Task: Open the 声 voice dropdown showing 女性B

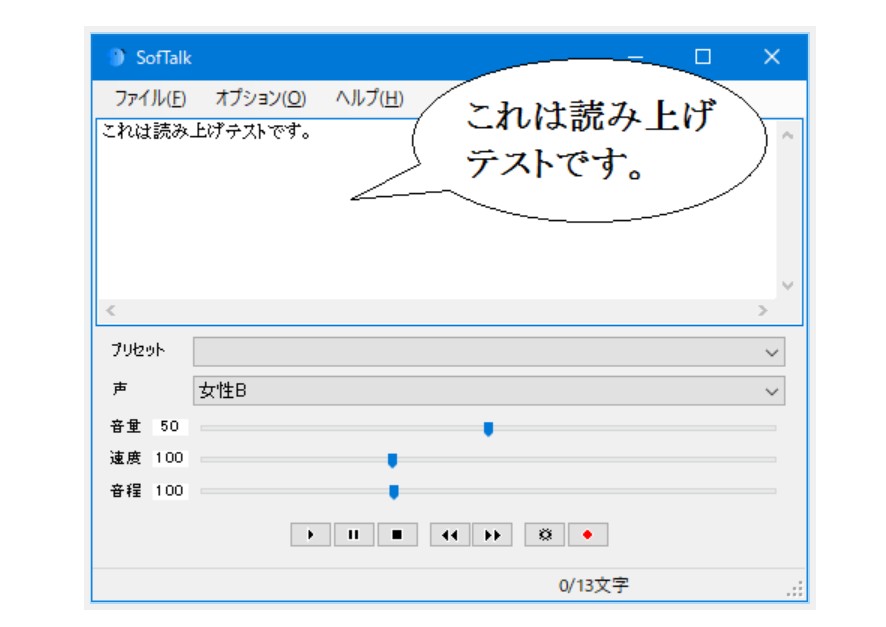Action: coord(489,391)
